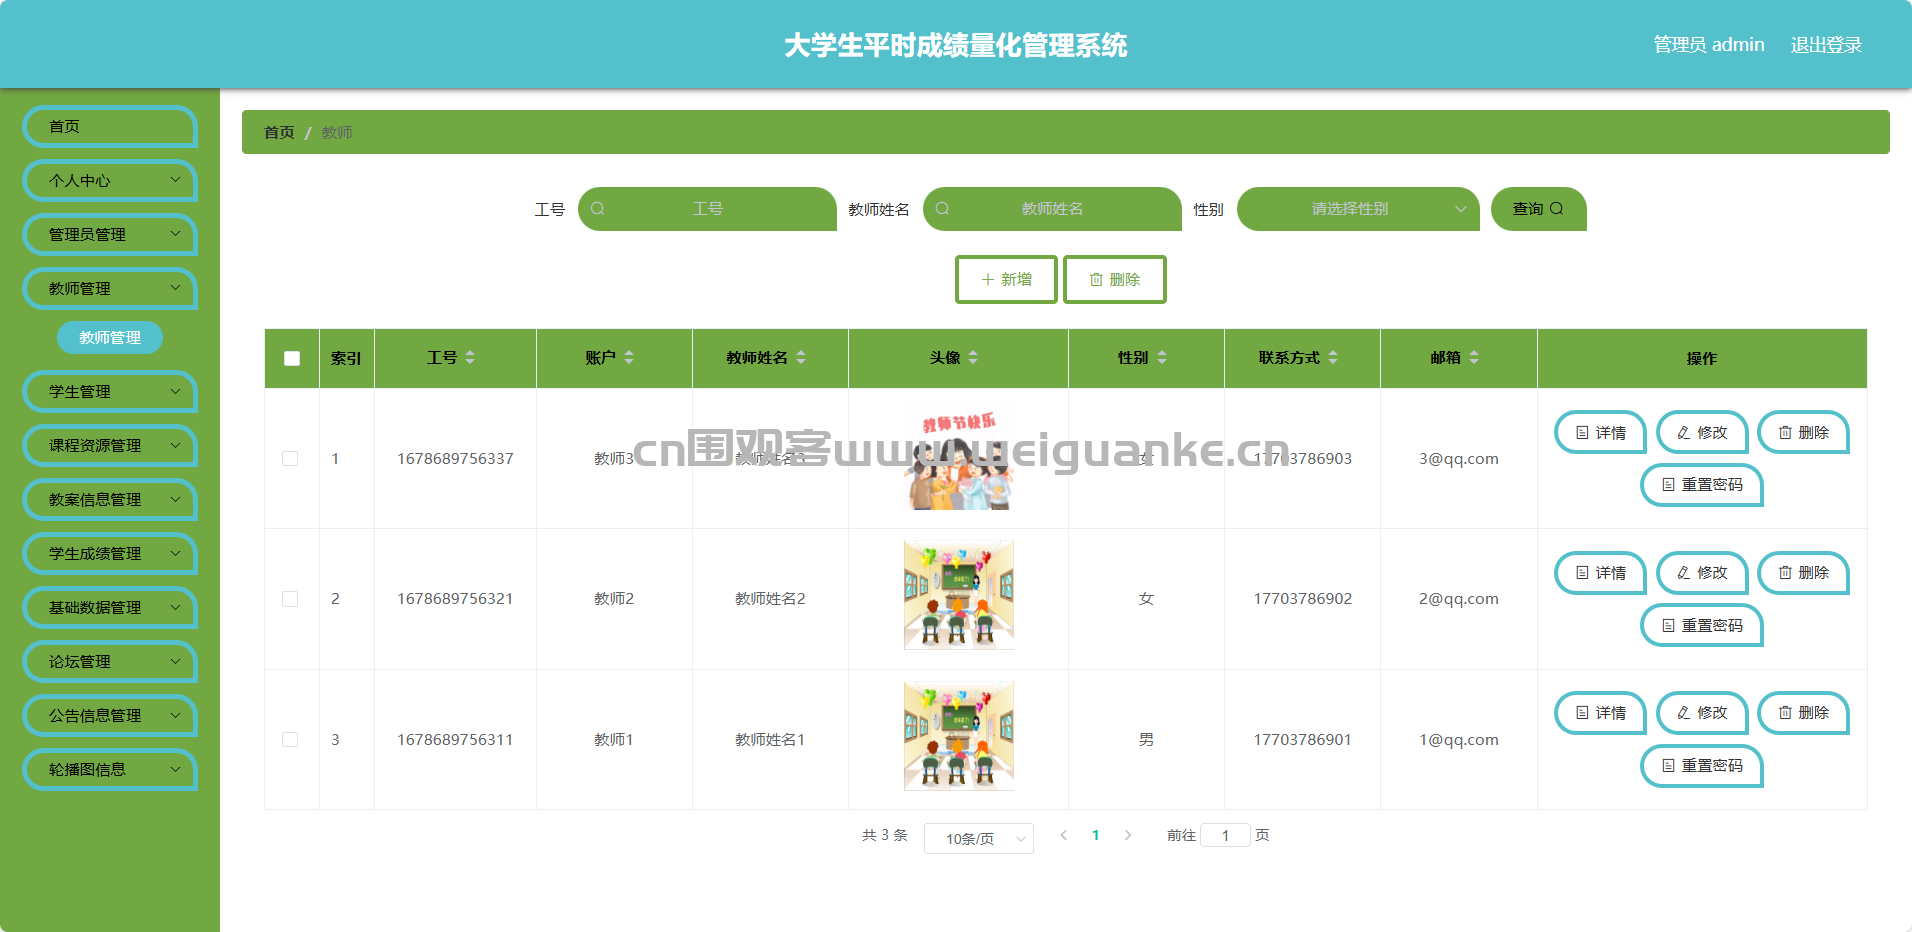Image resolution: width=1912 pixels, height=932 pixels.
Task: Click the avatar thumbnail of 教师2
Action: tap(958, 596)
